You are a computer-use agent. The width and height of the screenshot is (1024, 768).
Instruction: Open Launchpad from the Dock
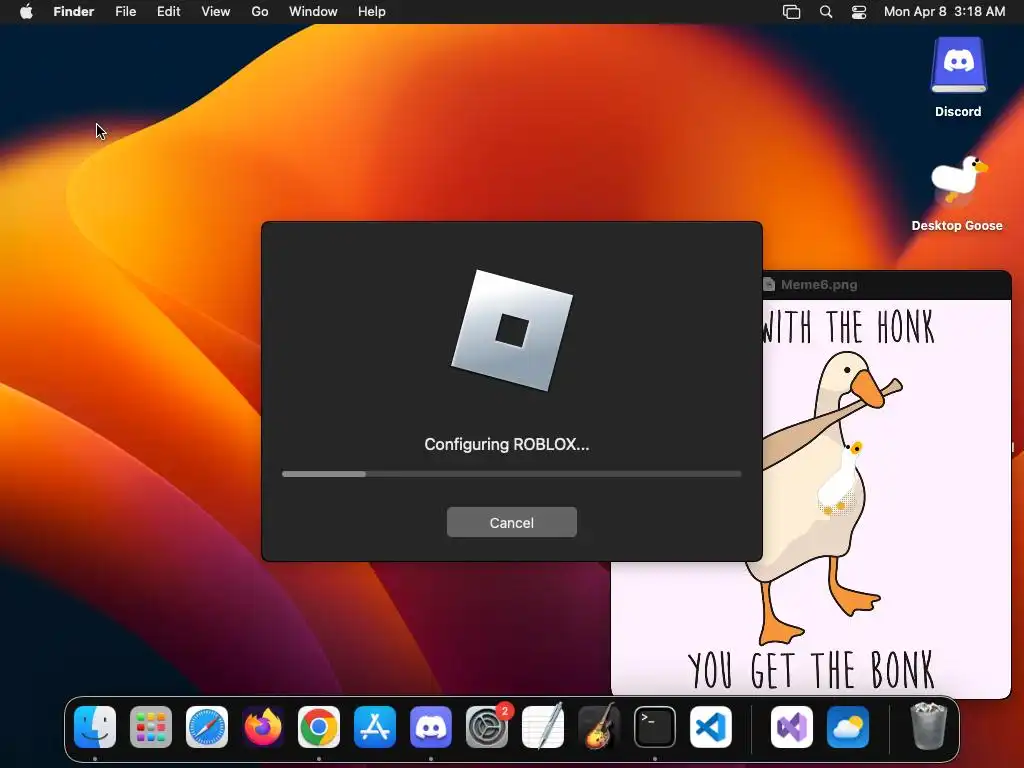151,727
